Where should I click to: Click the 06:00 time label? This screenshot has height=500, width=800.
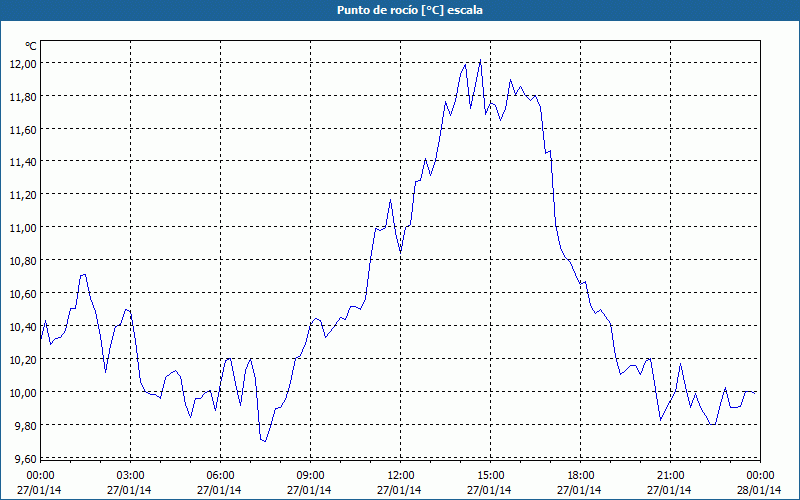coord(220,476)
